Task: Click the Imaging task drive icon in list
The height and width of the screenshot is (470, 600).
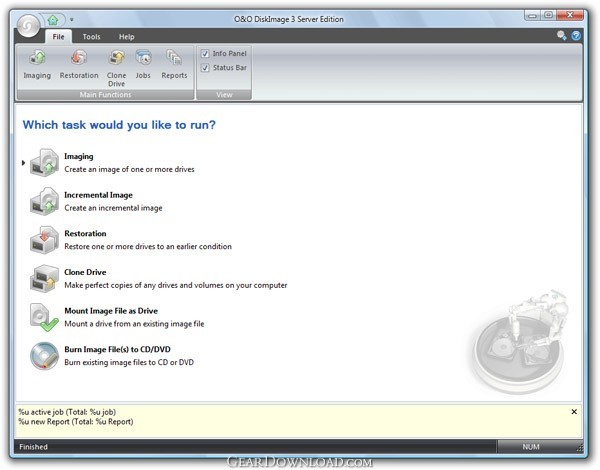Action: click(44, 163)
